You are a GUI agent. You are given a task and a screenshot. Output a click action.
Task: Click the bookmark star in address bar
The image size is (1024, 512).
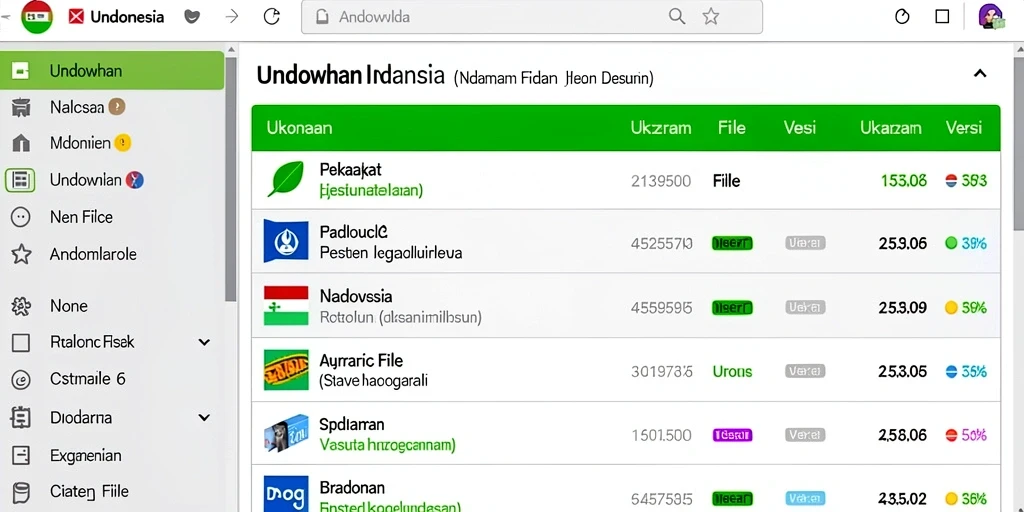tap(711, 17)
